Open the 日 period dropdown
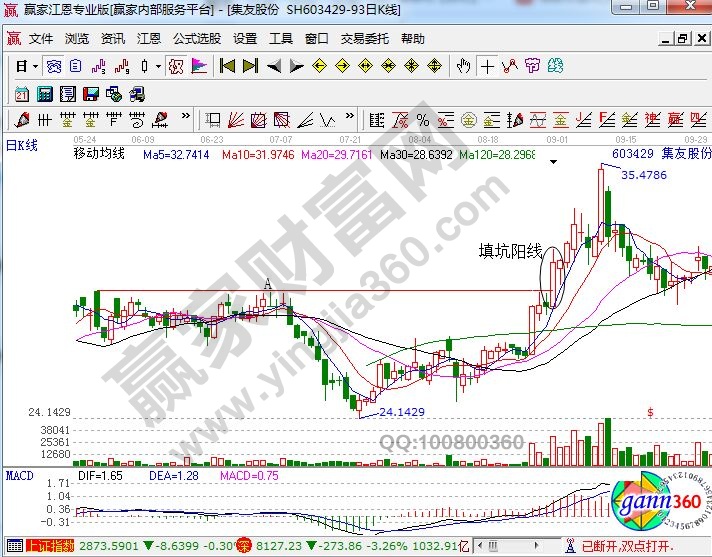The height and width of the screenshot is (557, 712). (25, 66)
